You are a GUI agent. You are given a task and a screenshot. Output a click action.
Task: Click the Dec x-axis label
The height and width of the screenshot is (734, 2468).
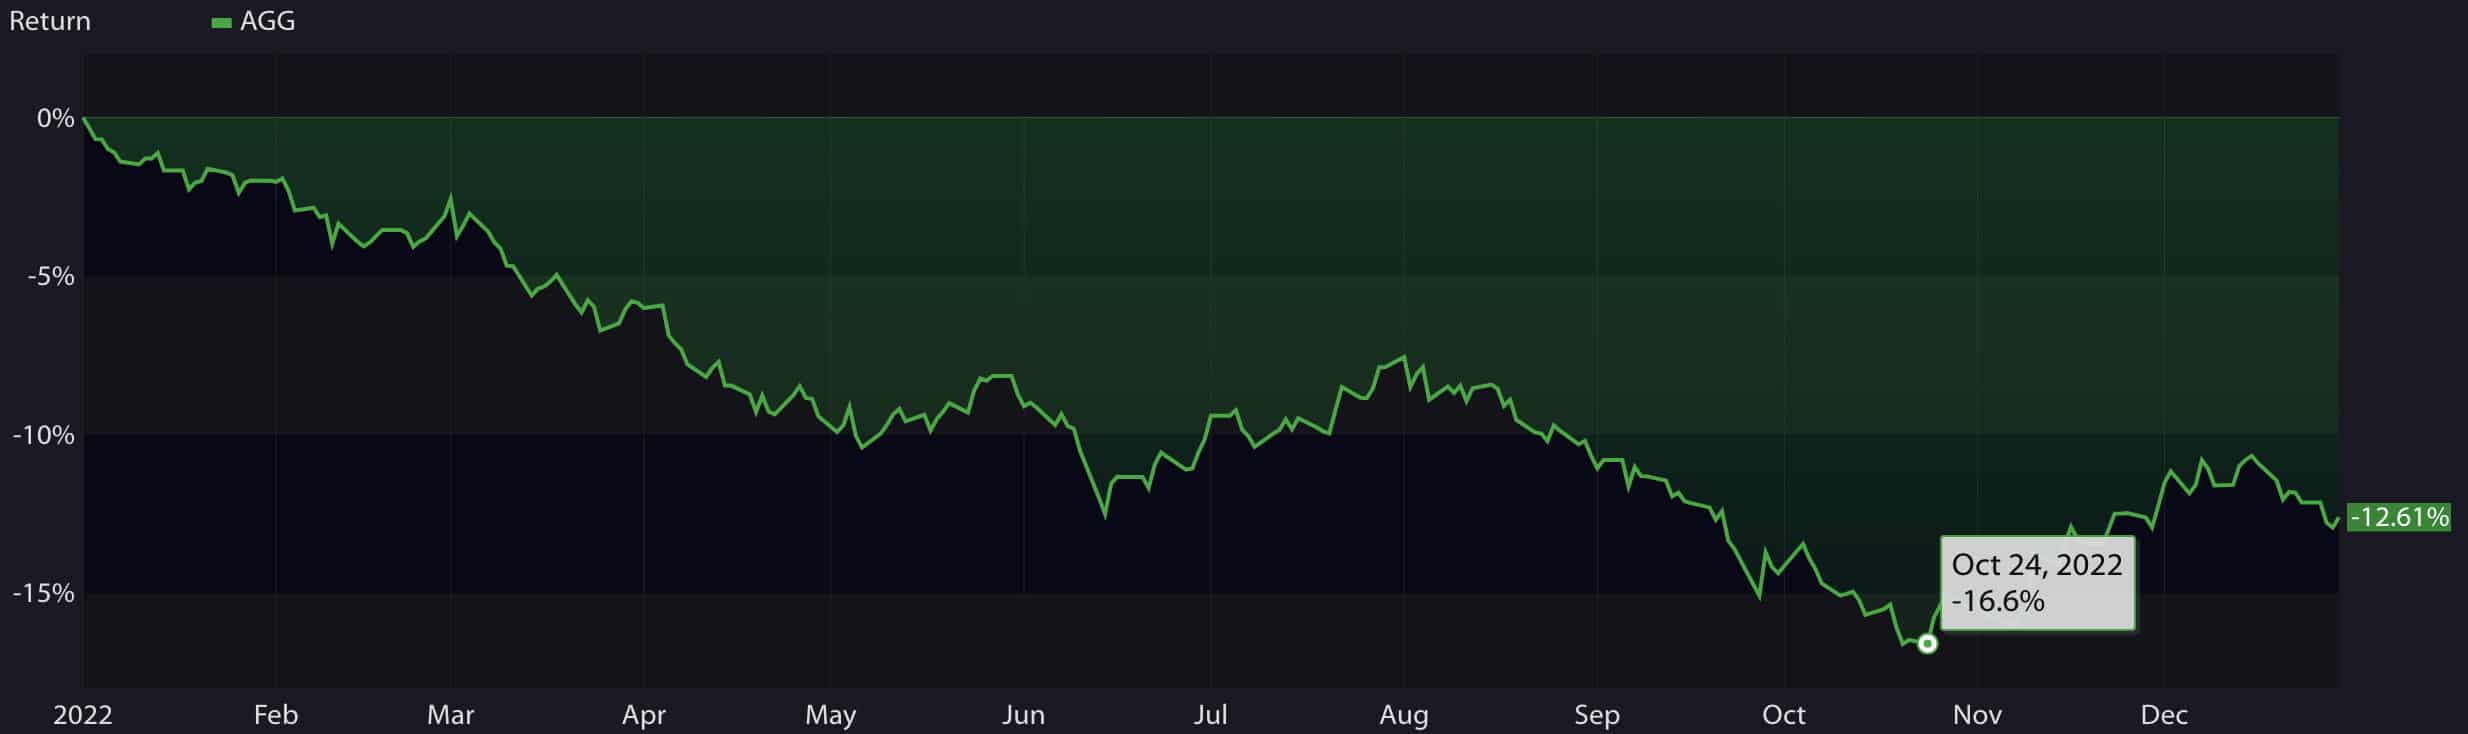[2164, 715]
